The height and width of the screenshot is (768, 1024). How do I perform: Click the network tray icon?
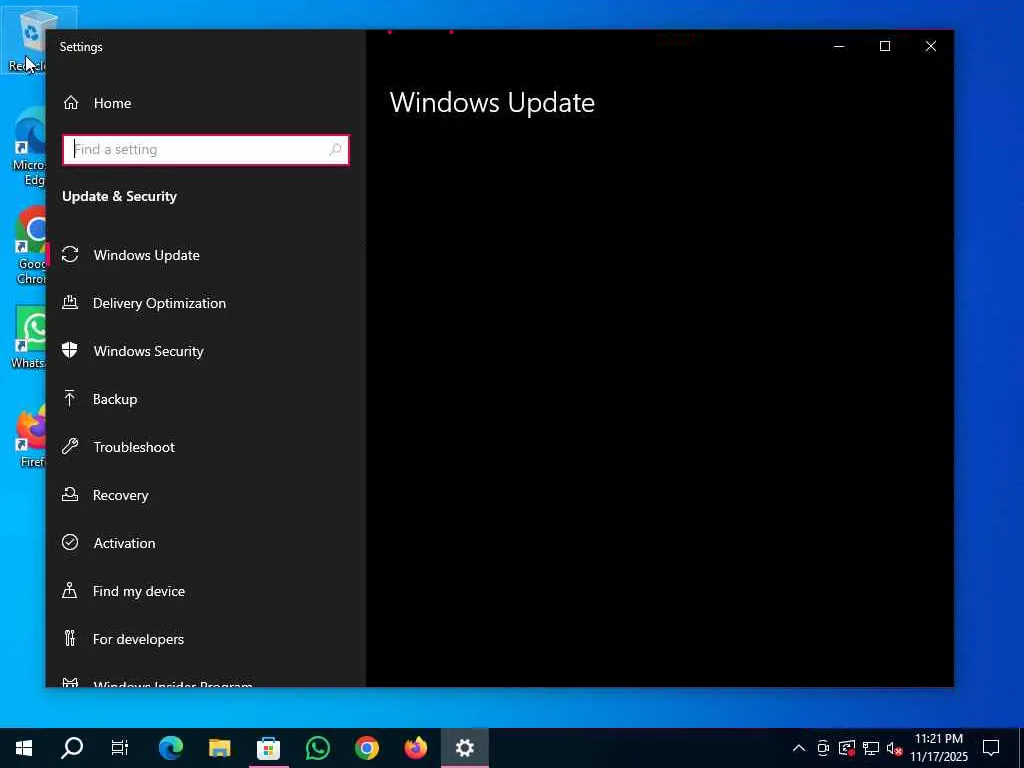(x=871, y=748)
